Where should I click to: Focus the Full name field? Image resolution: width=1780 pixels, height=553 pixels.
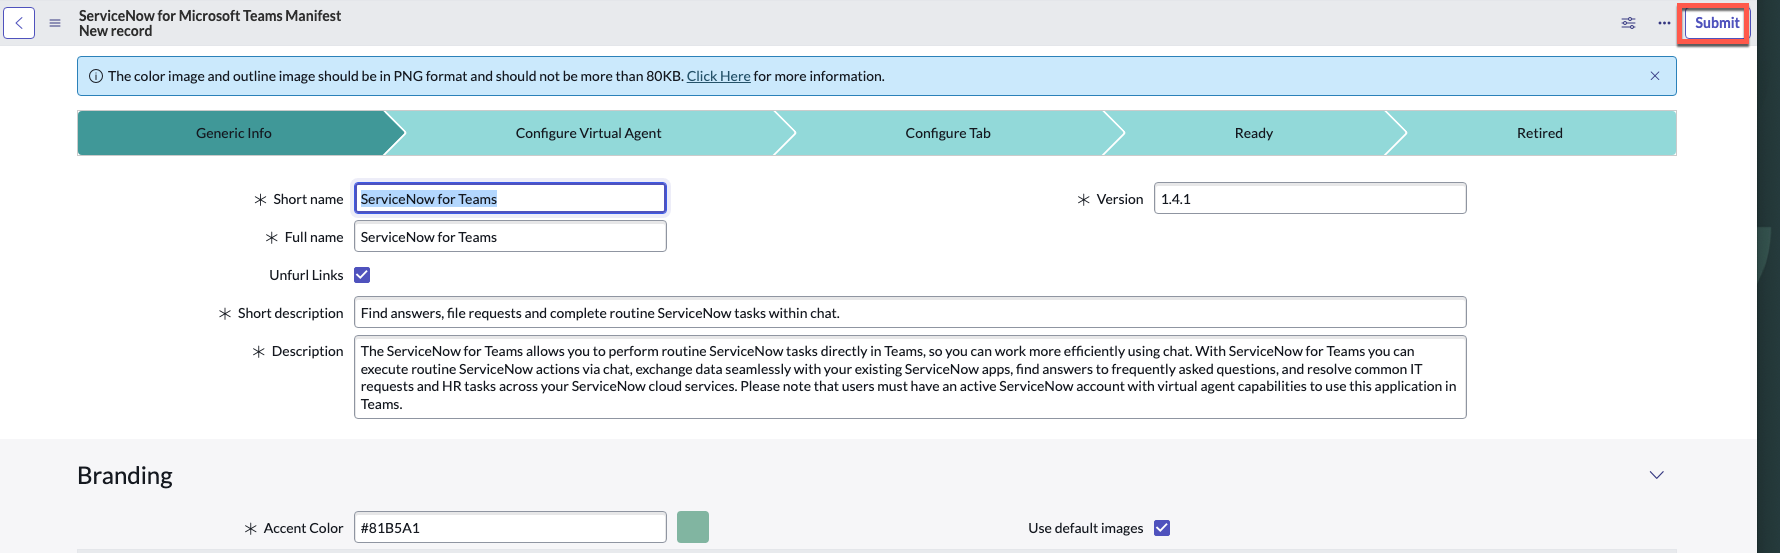point(510,236)
